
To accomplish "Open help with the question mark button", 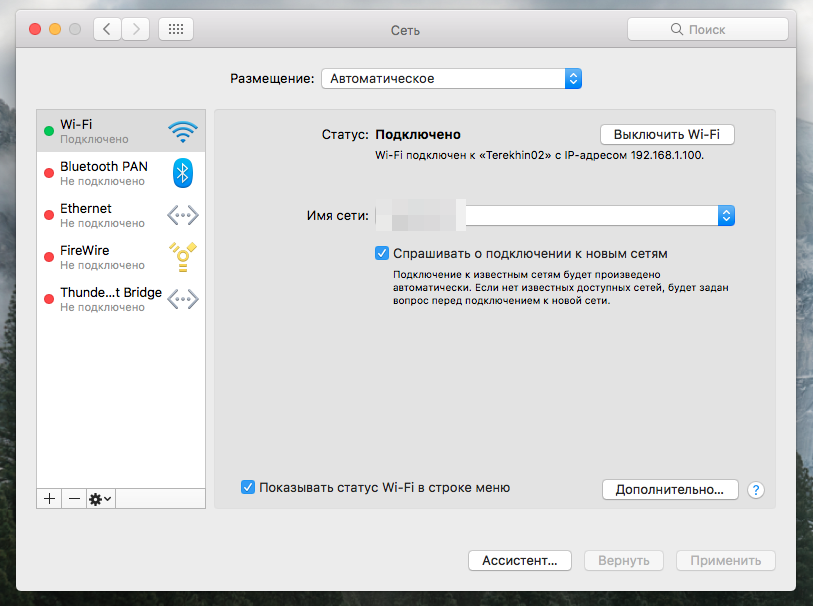I will pos(756,490).
